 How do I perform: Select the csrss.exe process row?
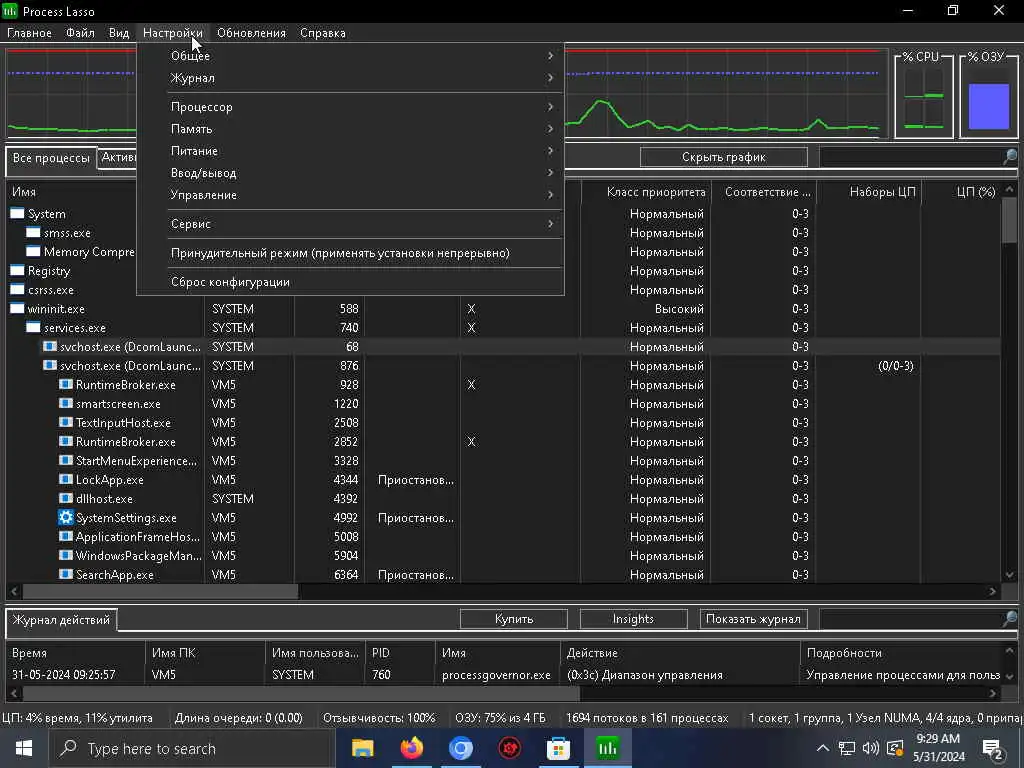coord(503,290)
